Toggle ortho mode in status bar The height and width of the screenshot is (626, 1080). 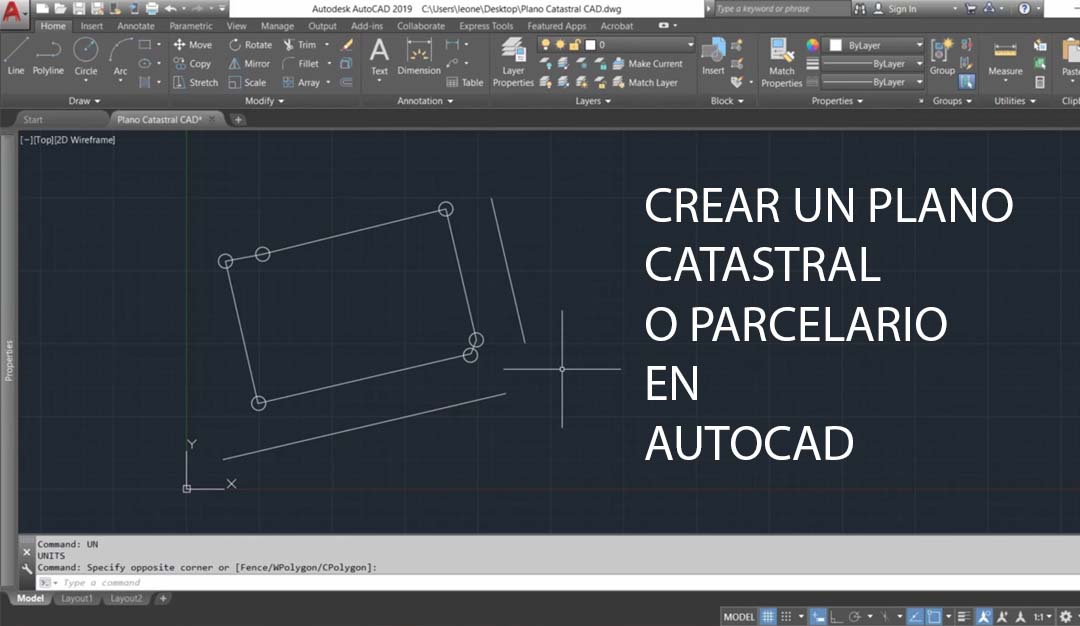pyautogui.click(x=837, y=616)
